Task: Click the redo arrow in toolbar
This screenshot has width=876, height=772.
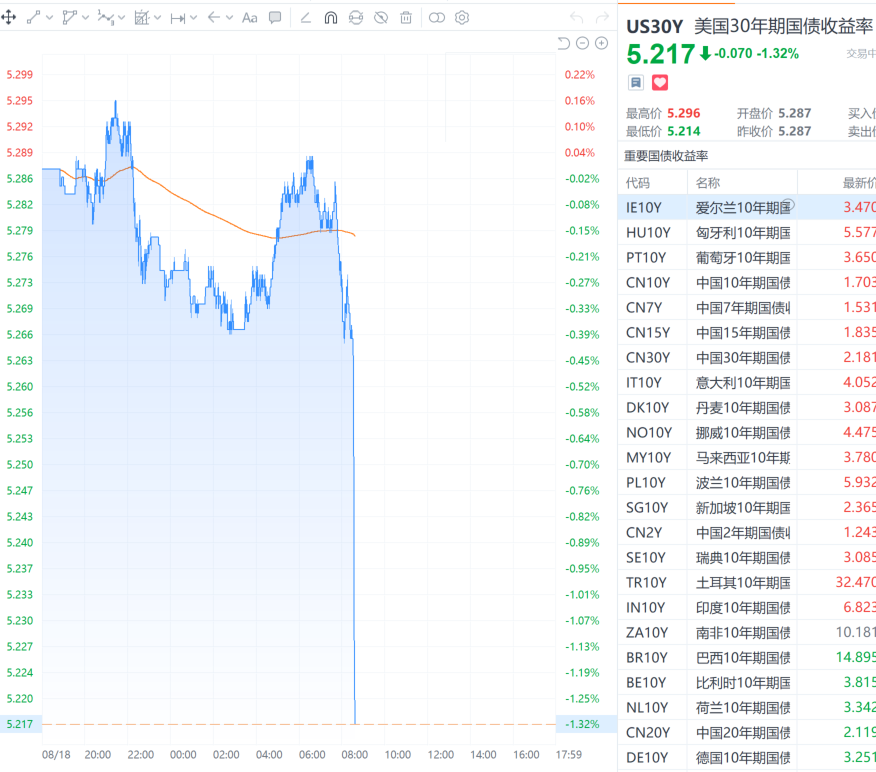Action: pos(602,18)
